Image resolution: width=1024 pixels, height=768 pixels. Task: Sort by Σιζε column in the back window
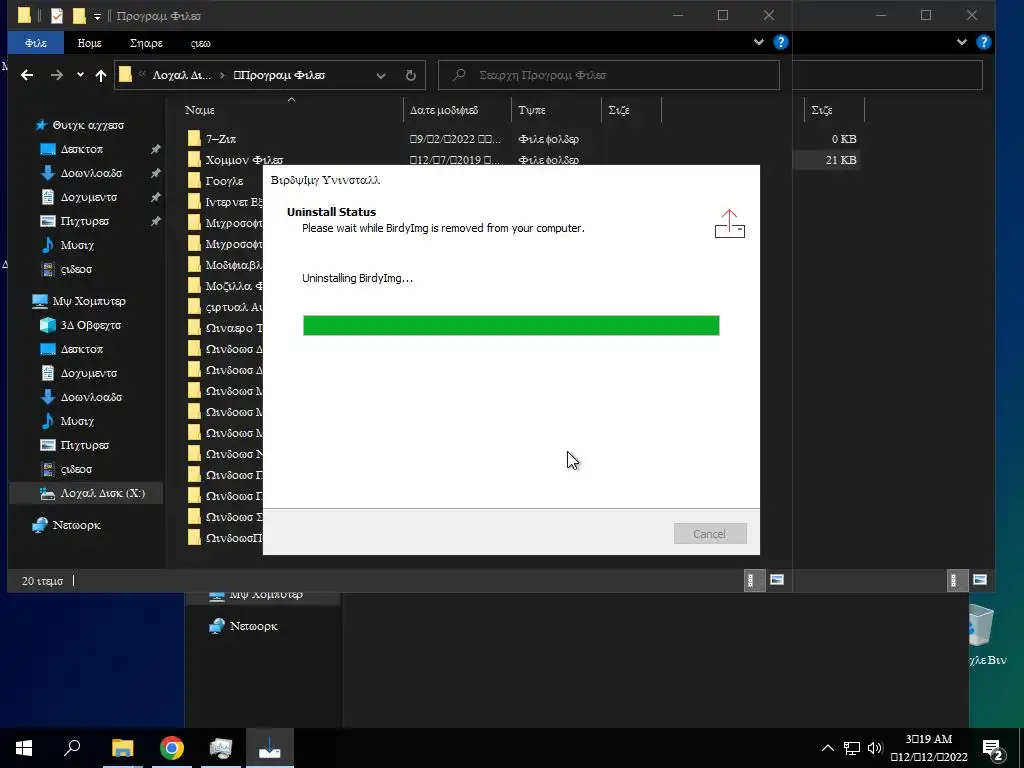[x=834, y=110]
